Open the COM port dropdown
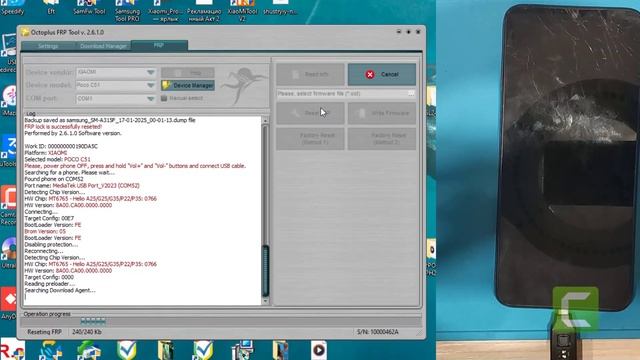This screenshot has height=360, width=640. click(x=151, y=98)
